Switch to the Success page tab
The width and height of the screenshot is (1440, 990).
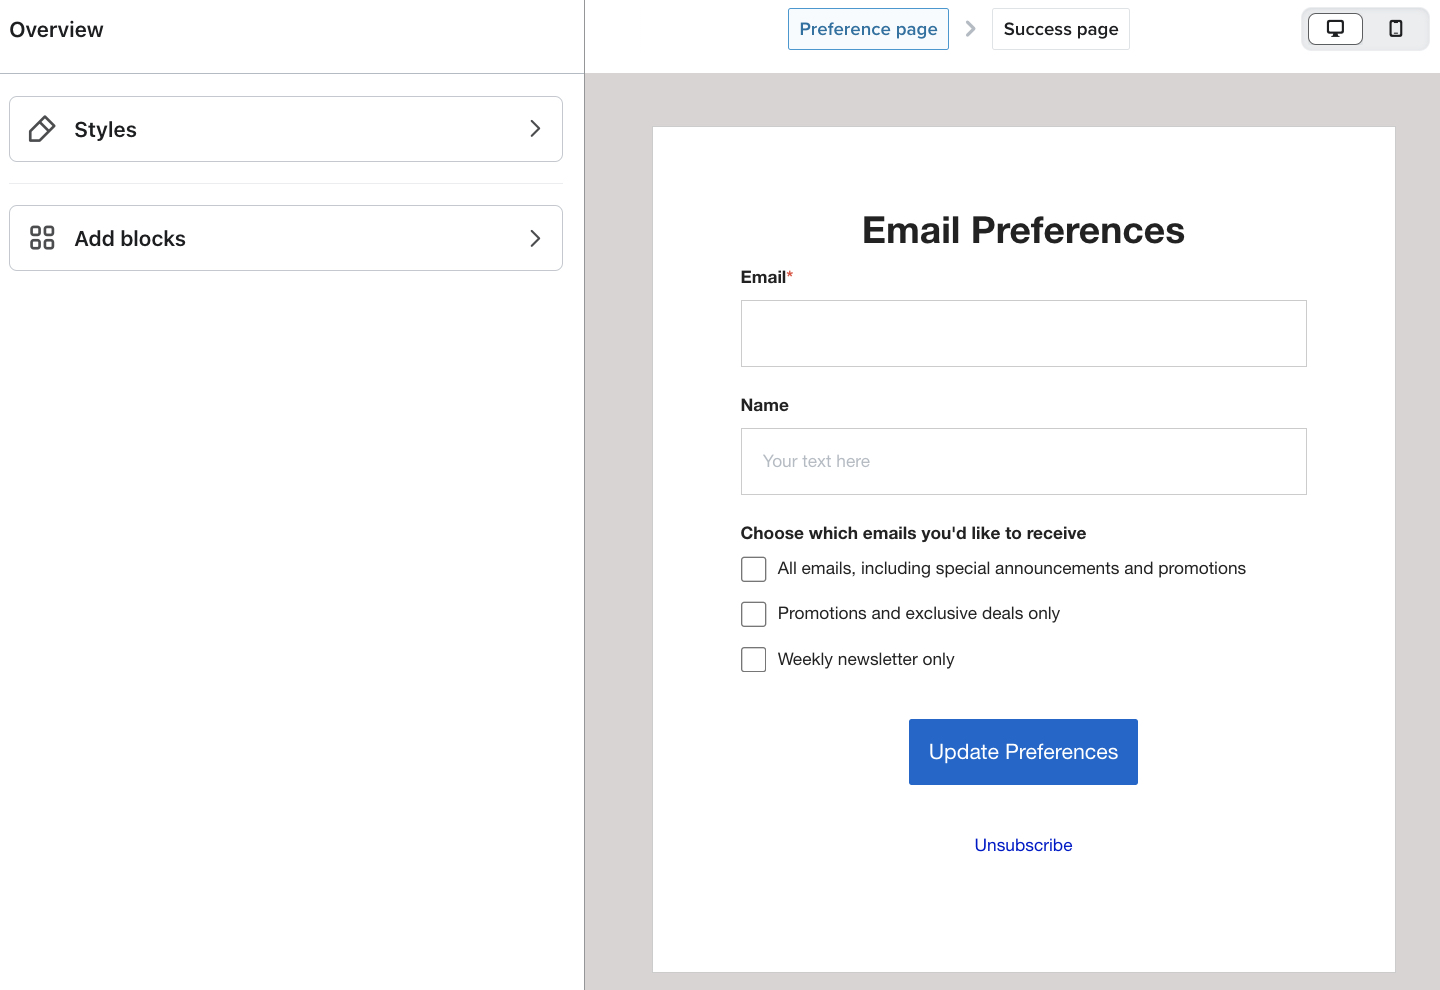tap(1060, 29)
